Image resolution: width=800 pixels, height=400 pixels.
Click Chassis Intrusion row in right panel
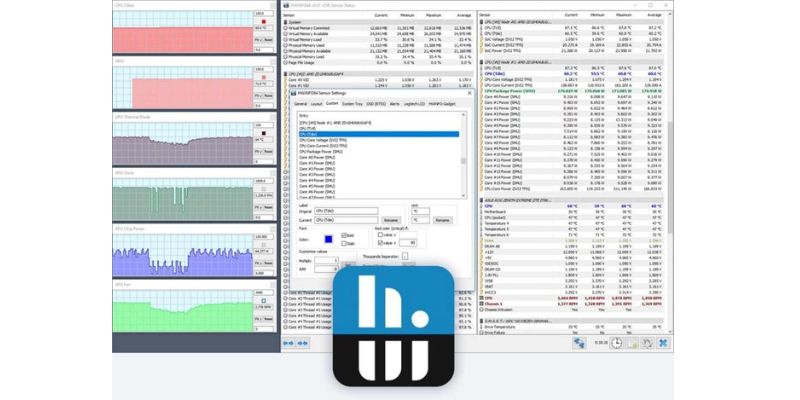pos(572,310)
